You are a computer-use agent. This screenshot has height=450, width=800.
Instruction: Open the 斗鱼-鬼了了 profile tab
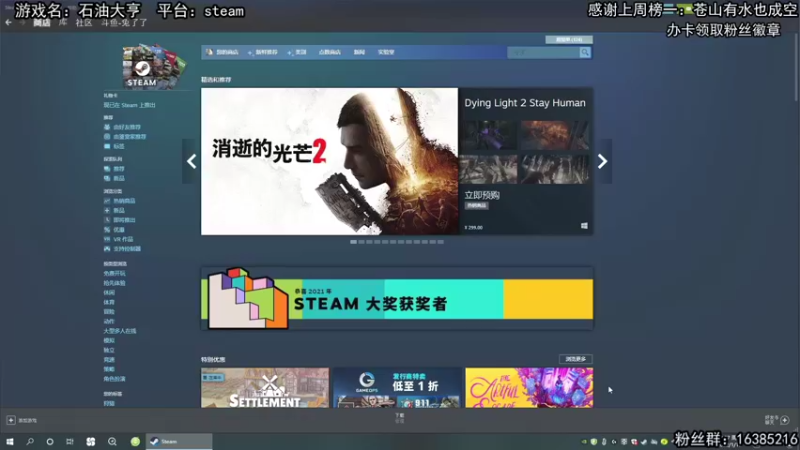[x=124, y=22]
